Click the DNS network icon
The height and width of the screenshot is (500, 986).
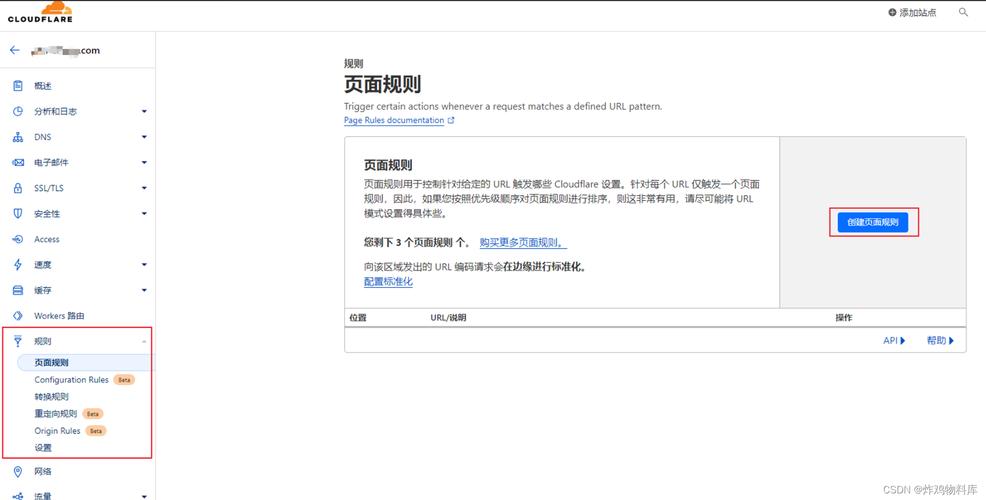[18, 137]
